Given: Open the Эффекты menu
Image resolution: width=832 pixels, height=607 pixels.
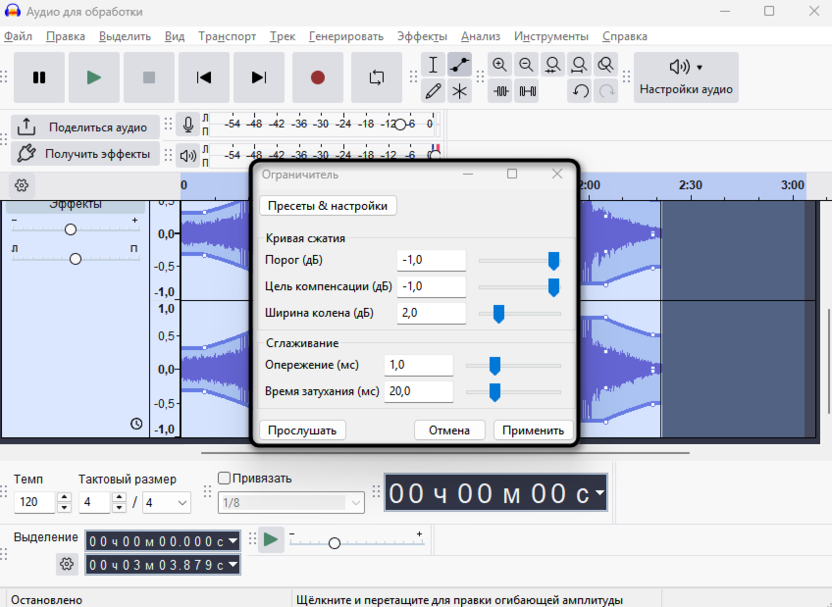Looking at the screenshot, I should [x=422, y=36].
